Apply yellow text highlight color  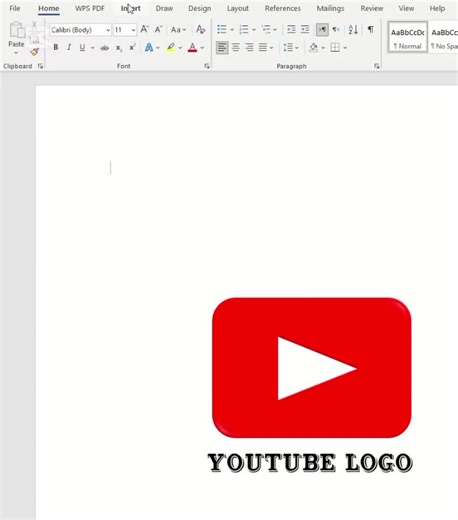click(x=171, y=48)
